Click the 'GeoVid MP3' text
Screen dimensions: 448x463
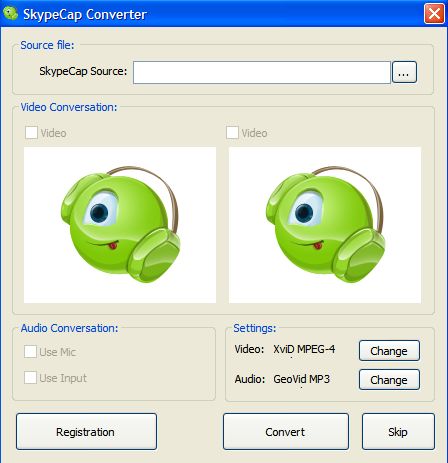point(301,379)
